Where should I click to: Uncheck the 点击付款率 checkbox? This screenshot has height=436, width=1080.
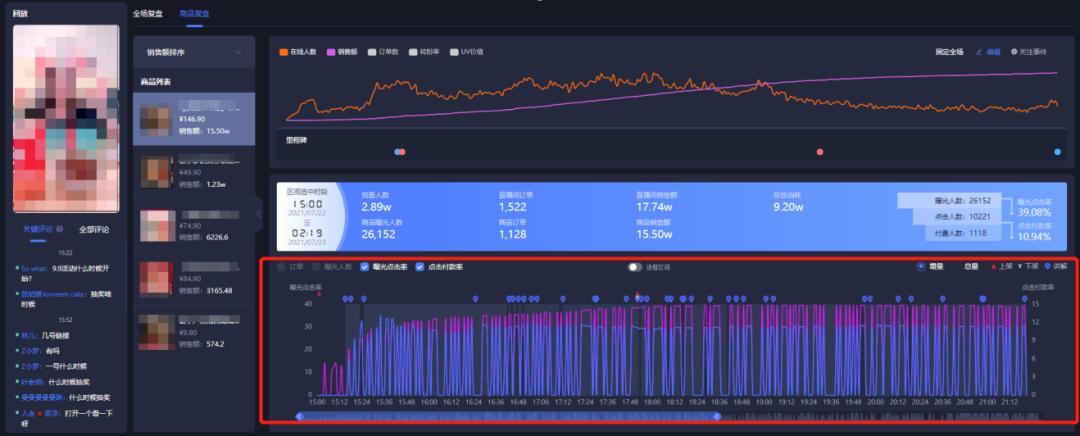(420, 267)
